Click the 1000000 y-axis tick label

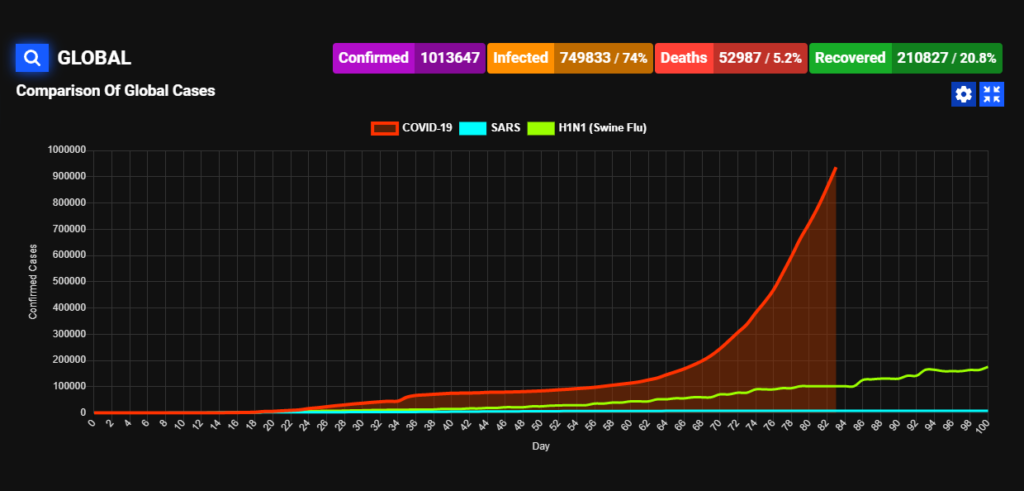(67, 150)
